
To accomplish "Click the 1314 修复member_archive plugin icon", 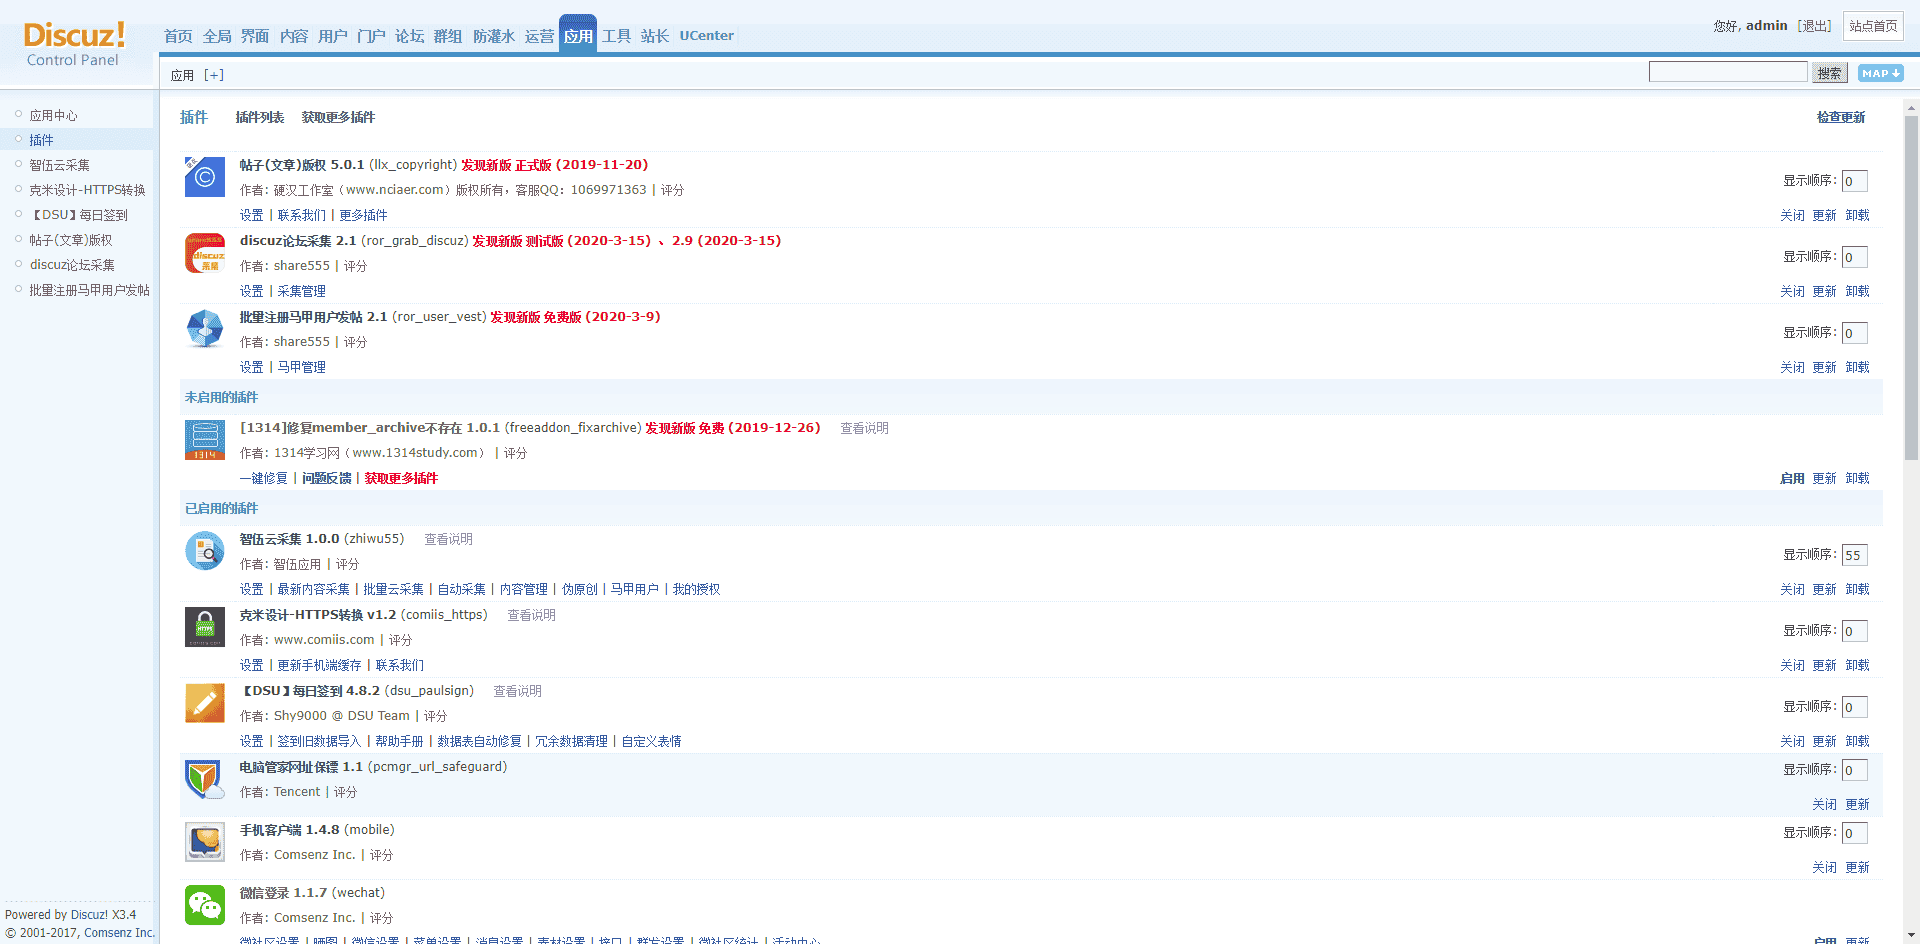I will pyautogui.click(x=205, y=440).
